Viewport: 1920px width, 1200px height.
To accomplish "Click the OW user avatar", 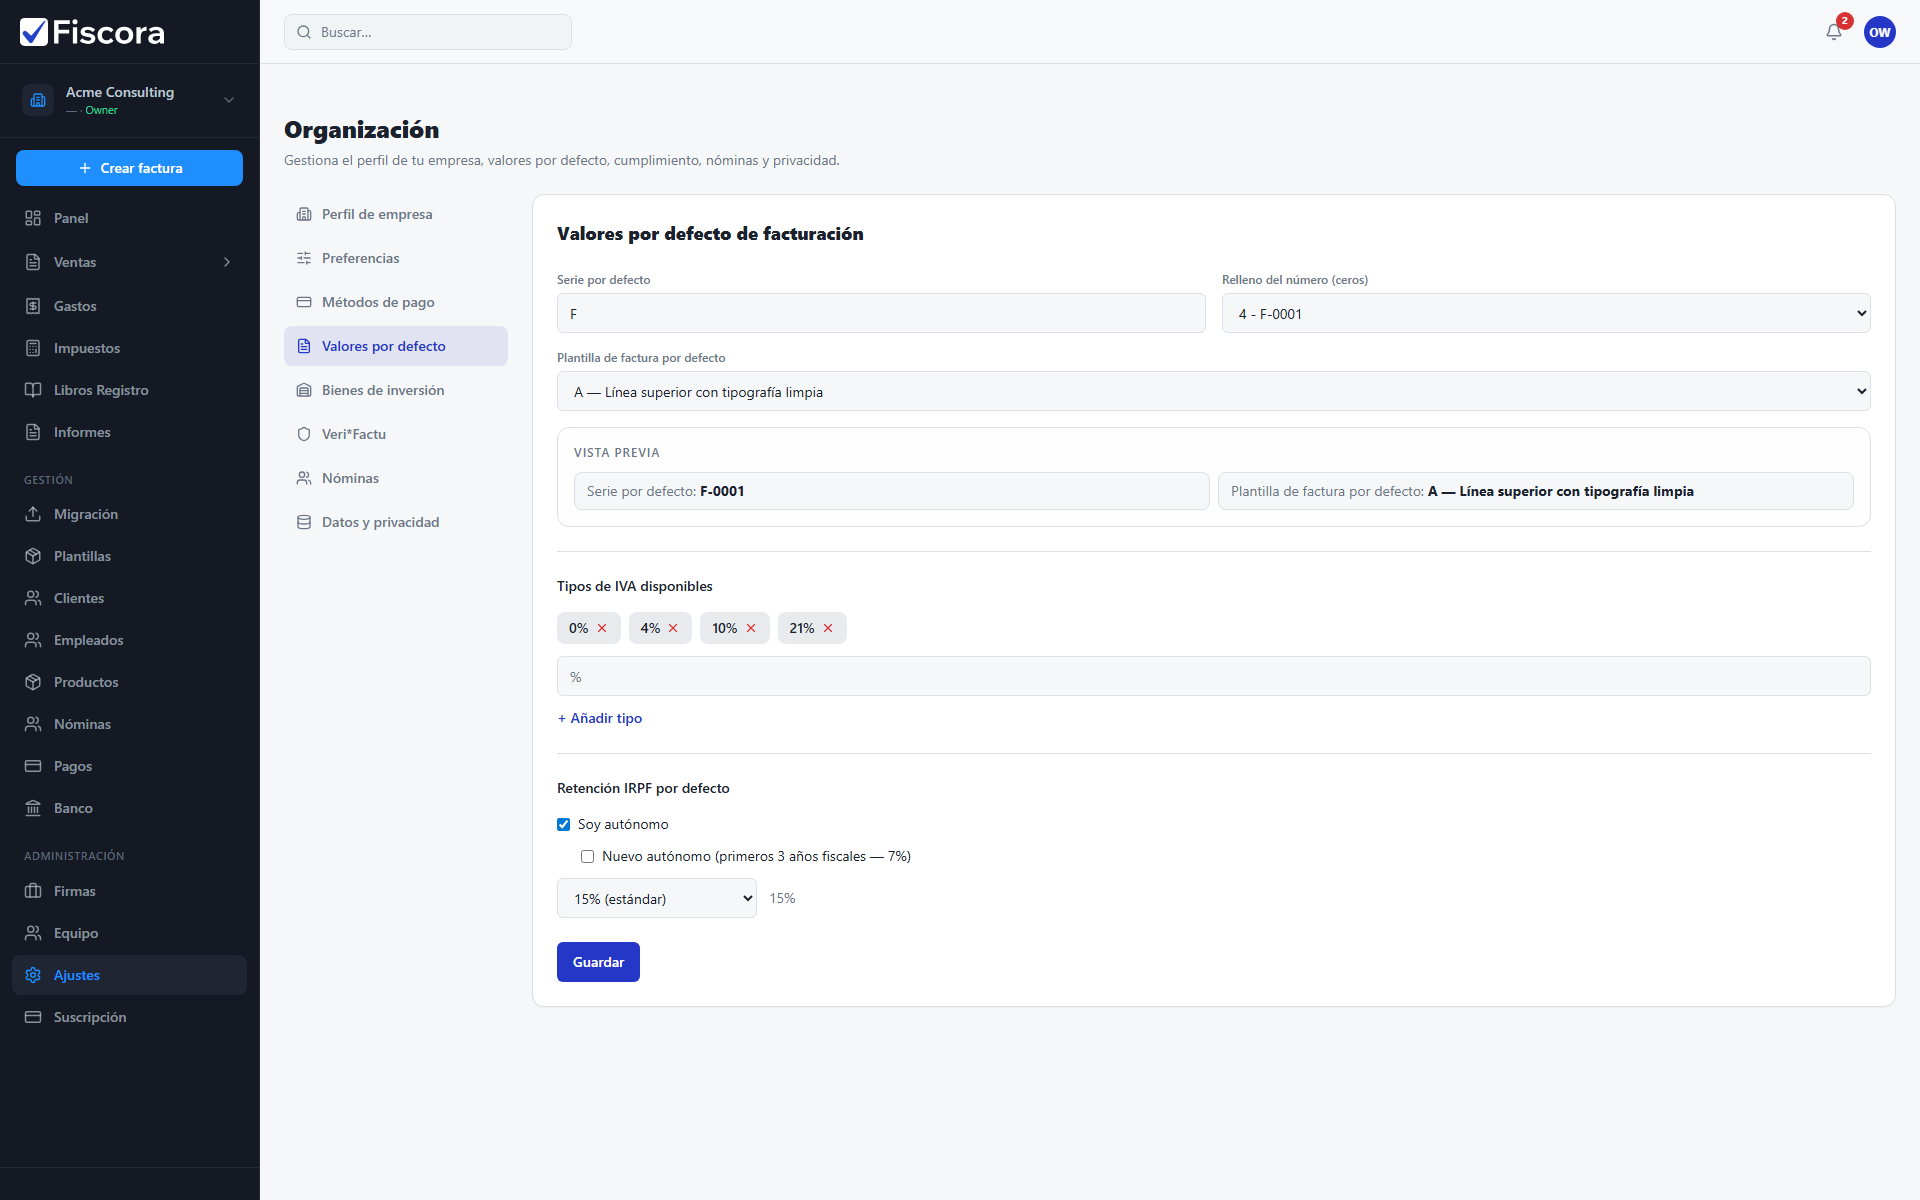I will (x=1880, y=32).
